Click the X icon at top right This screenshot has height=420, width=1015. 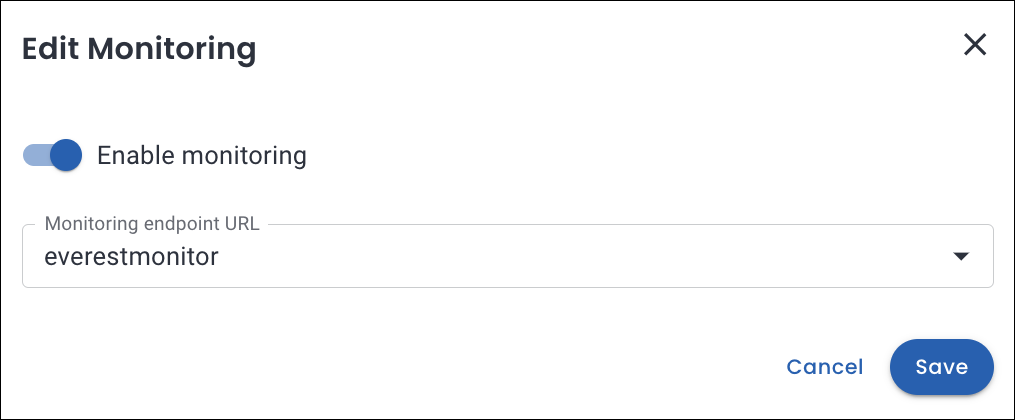point(974,44)
